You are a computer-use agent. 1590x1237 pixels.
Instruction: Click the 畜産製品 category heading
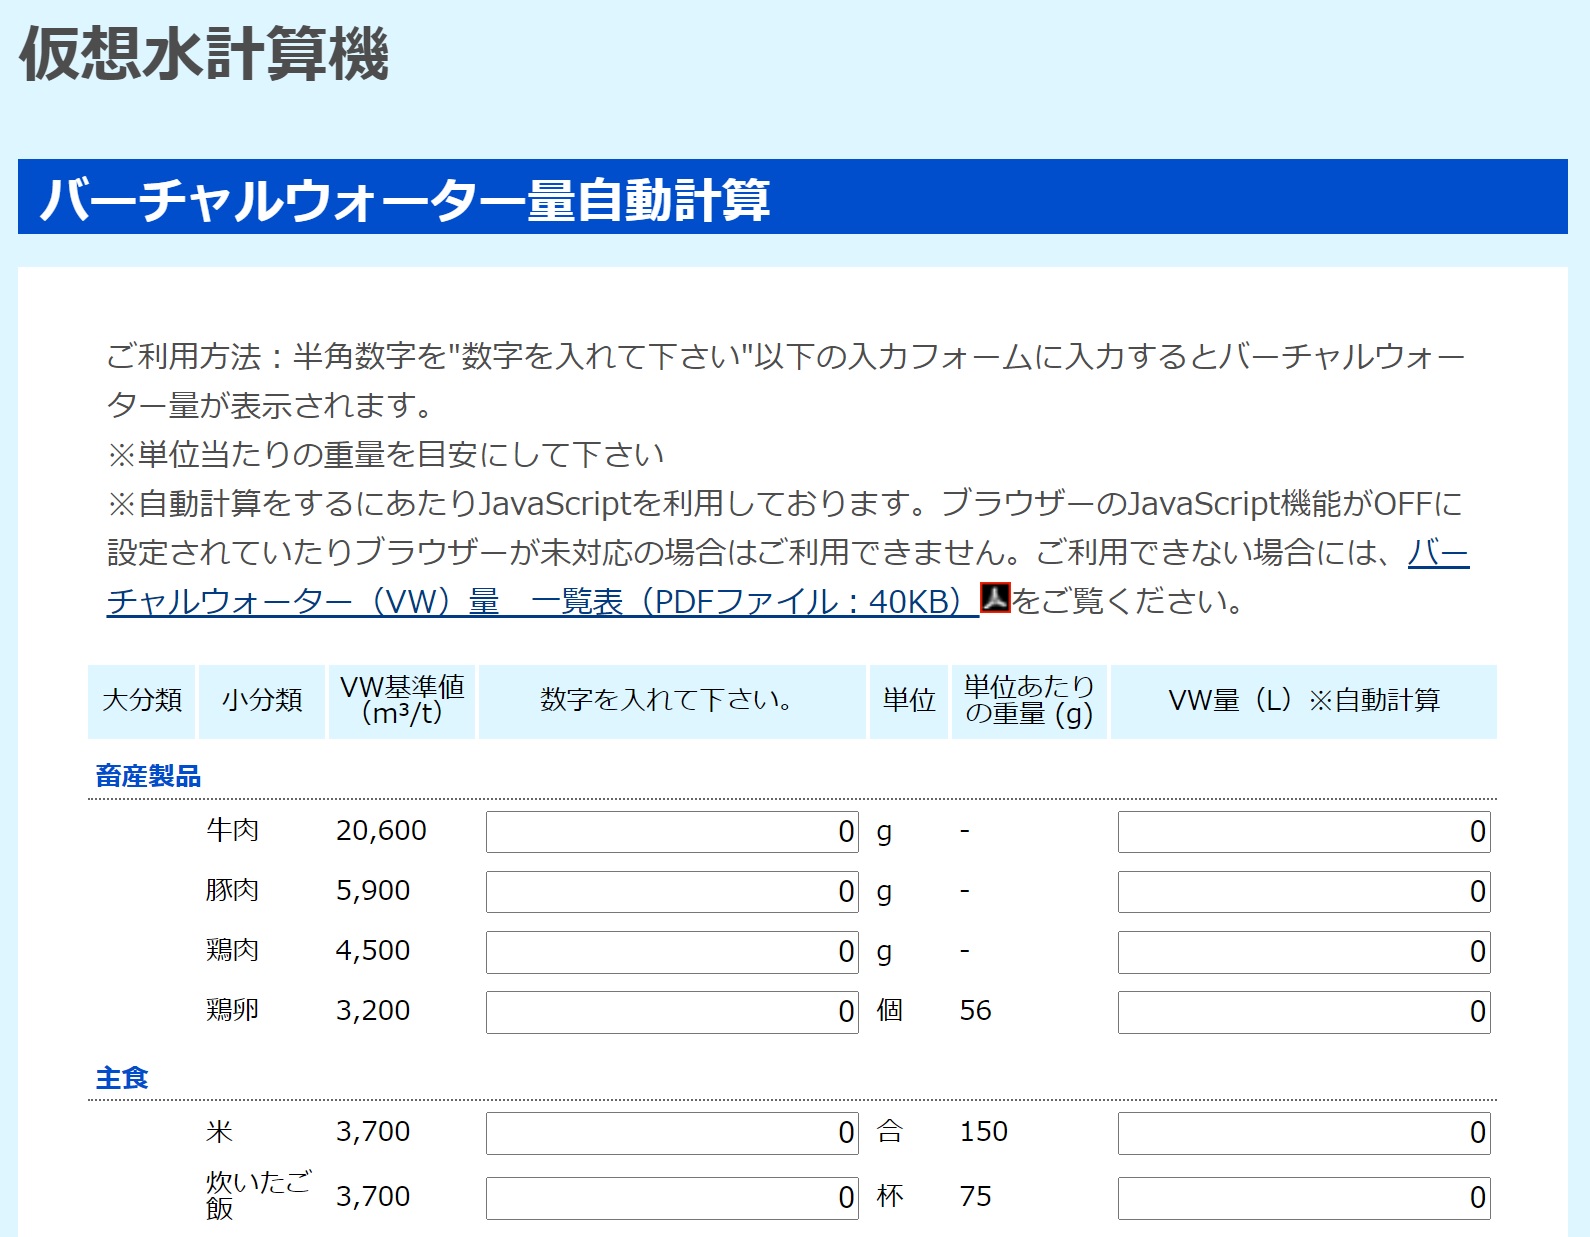tap(148, 776)
